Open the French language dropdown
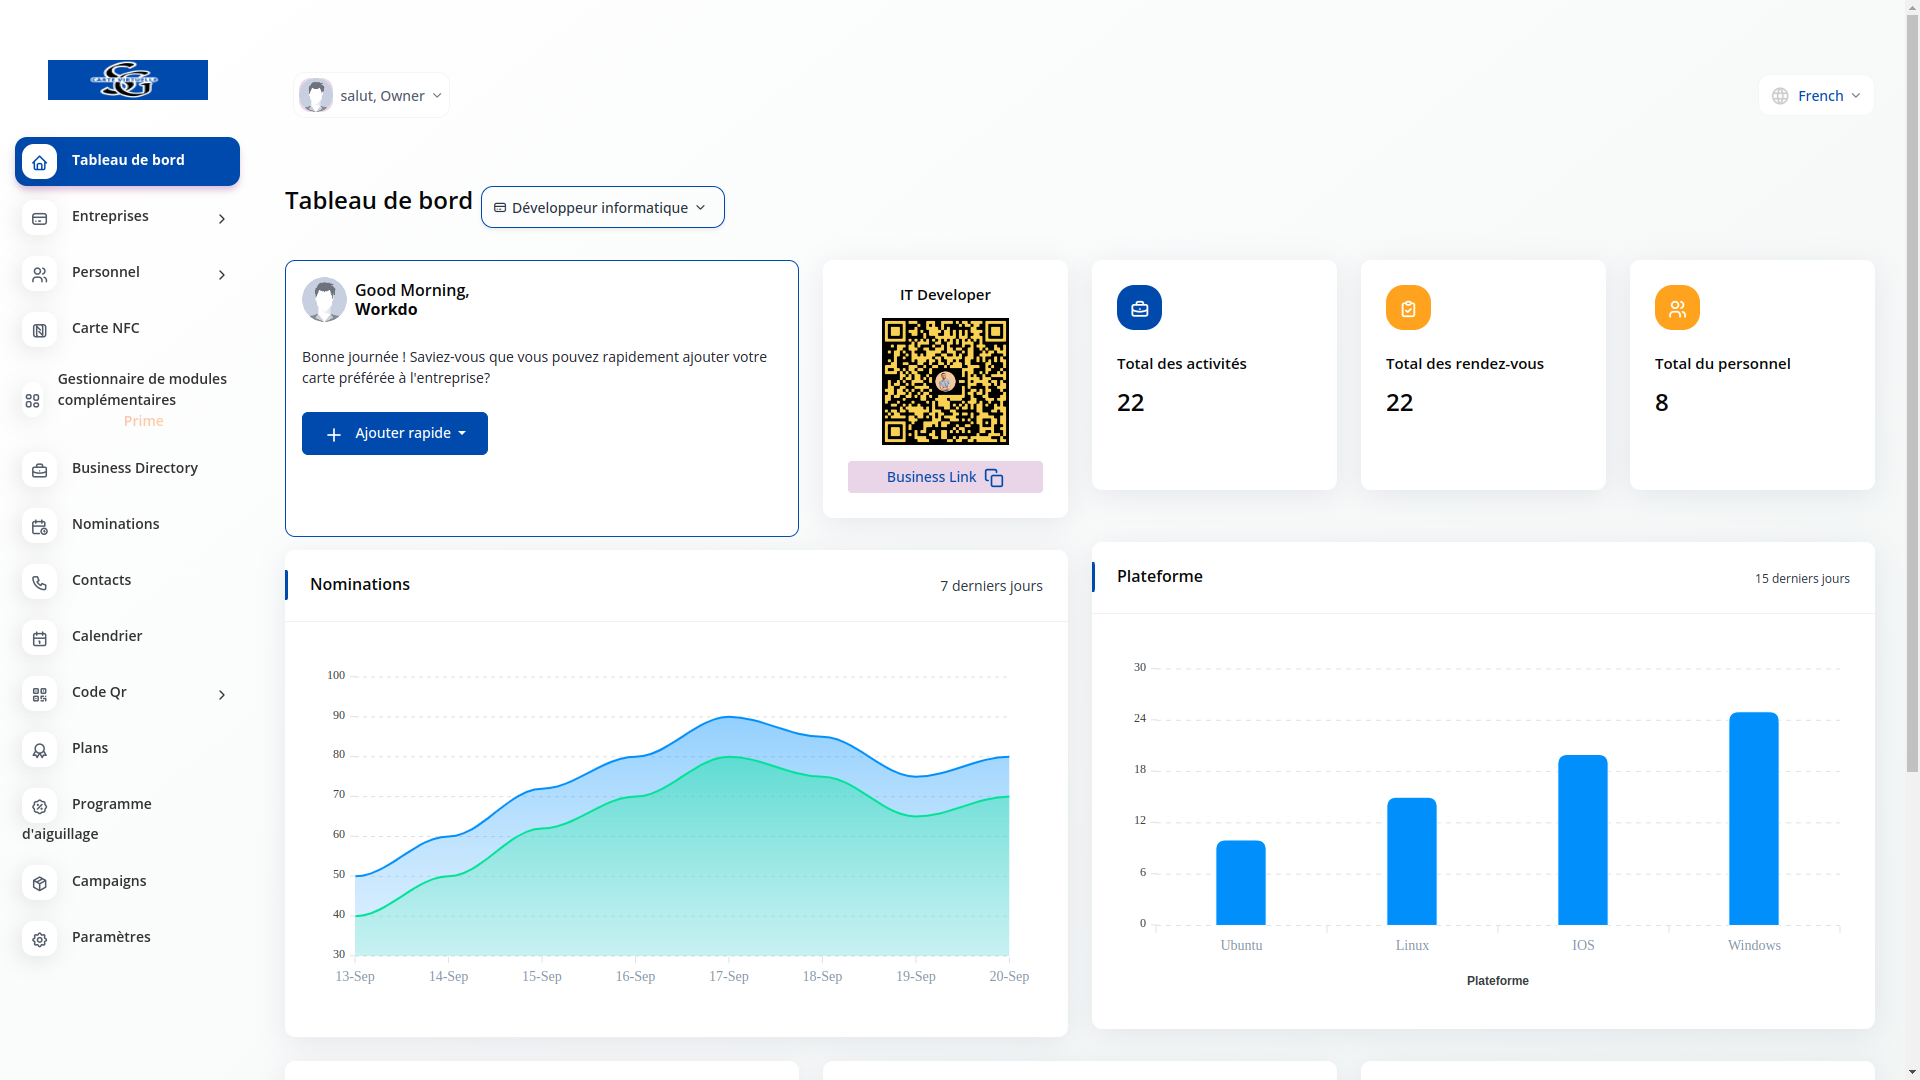Viewport: 1920px width, 1080px height. pyautogui.click(x=1816, y=96)
